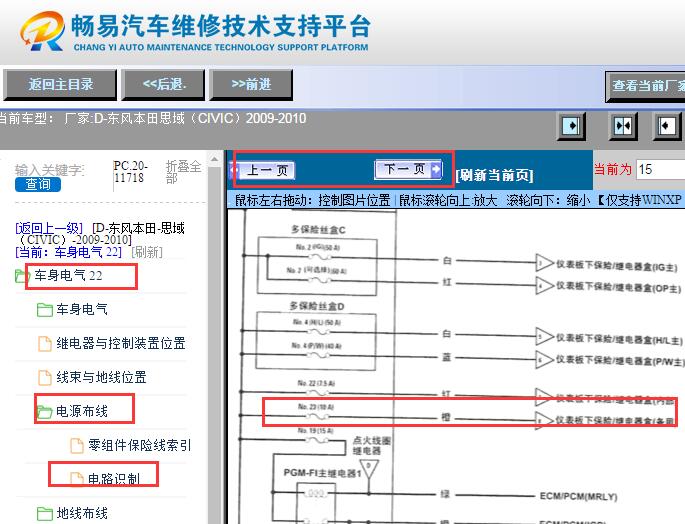Click ECM/PCM(MRLY) label in diagram

click(578, 496)
